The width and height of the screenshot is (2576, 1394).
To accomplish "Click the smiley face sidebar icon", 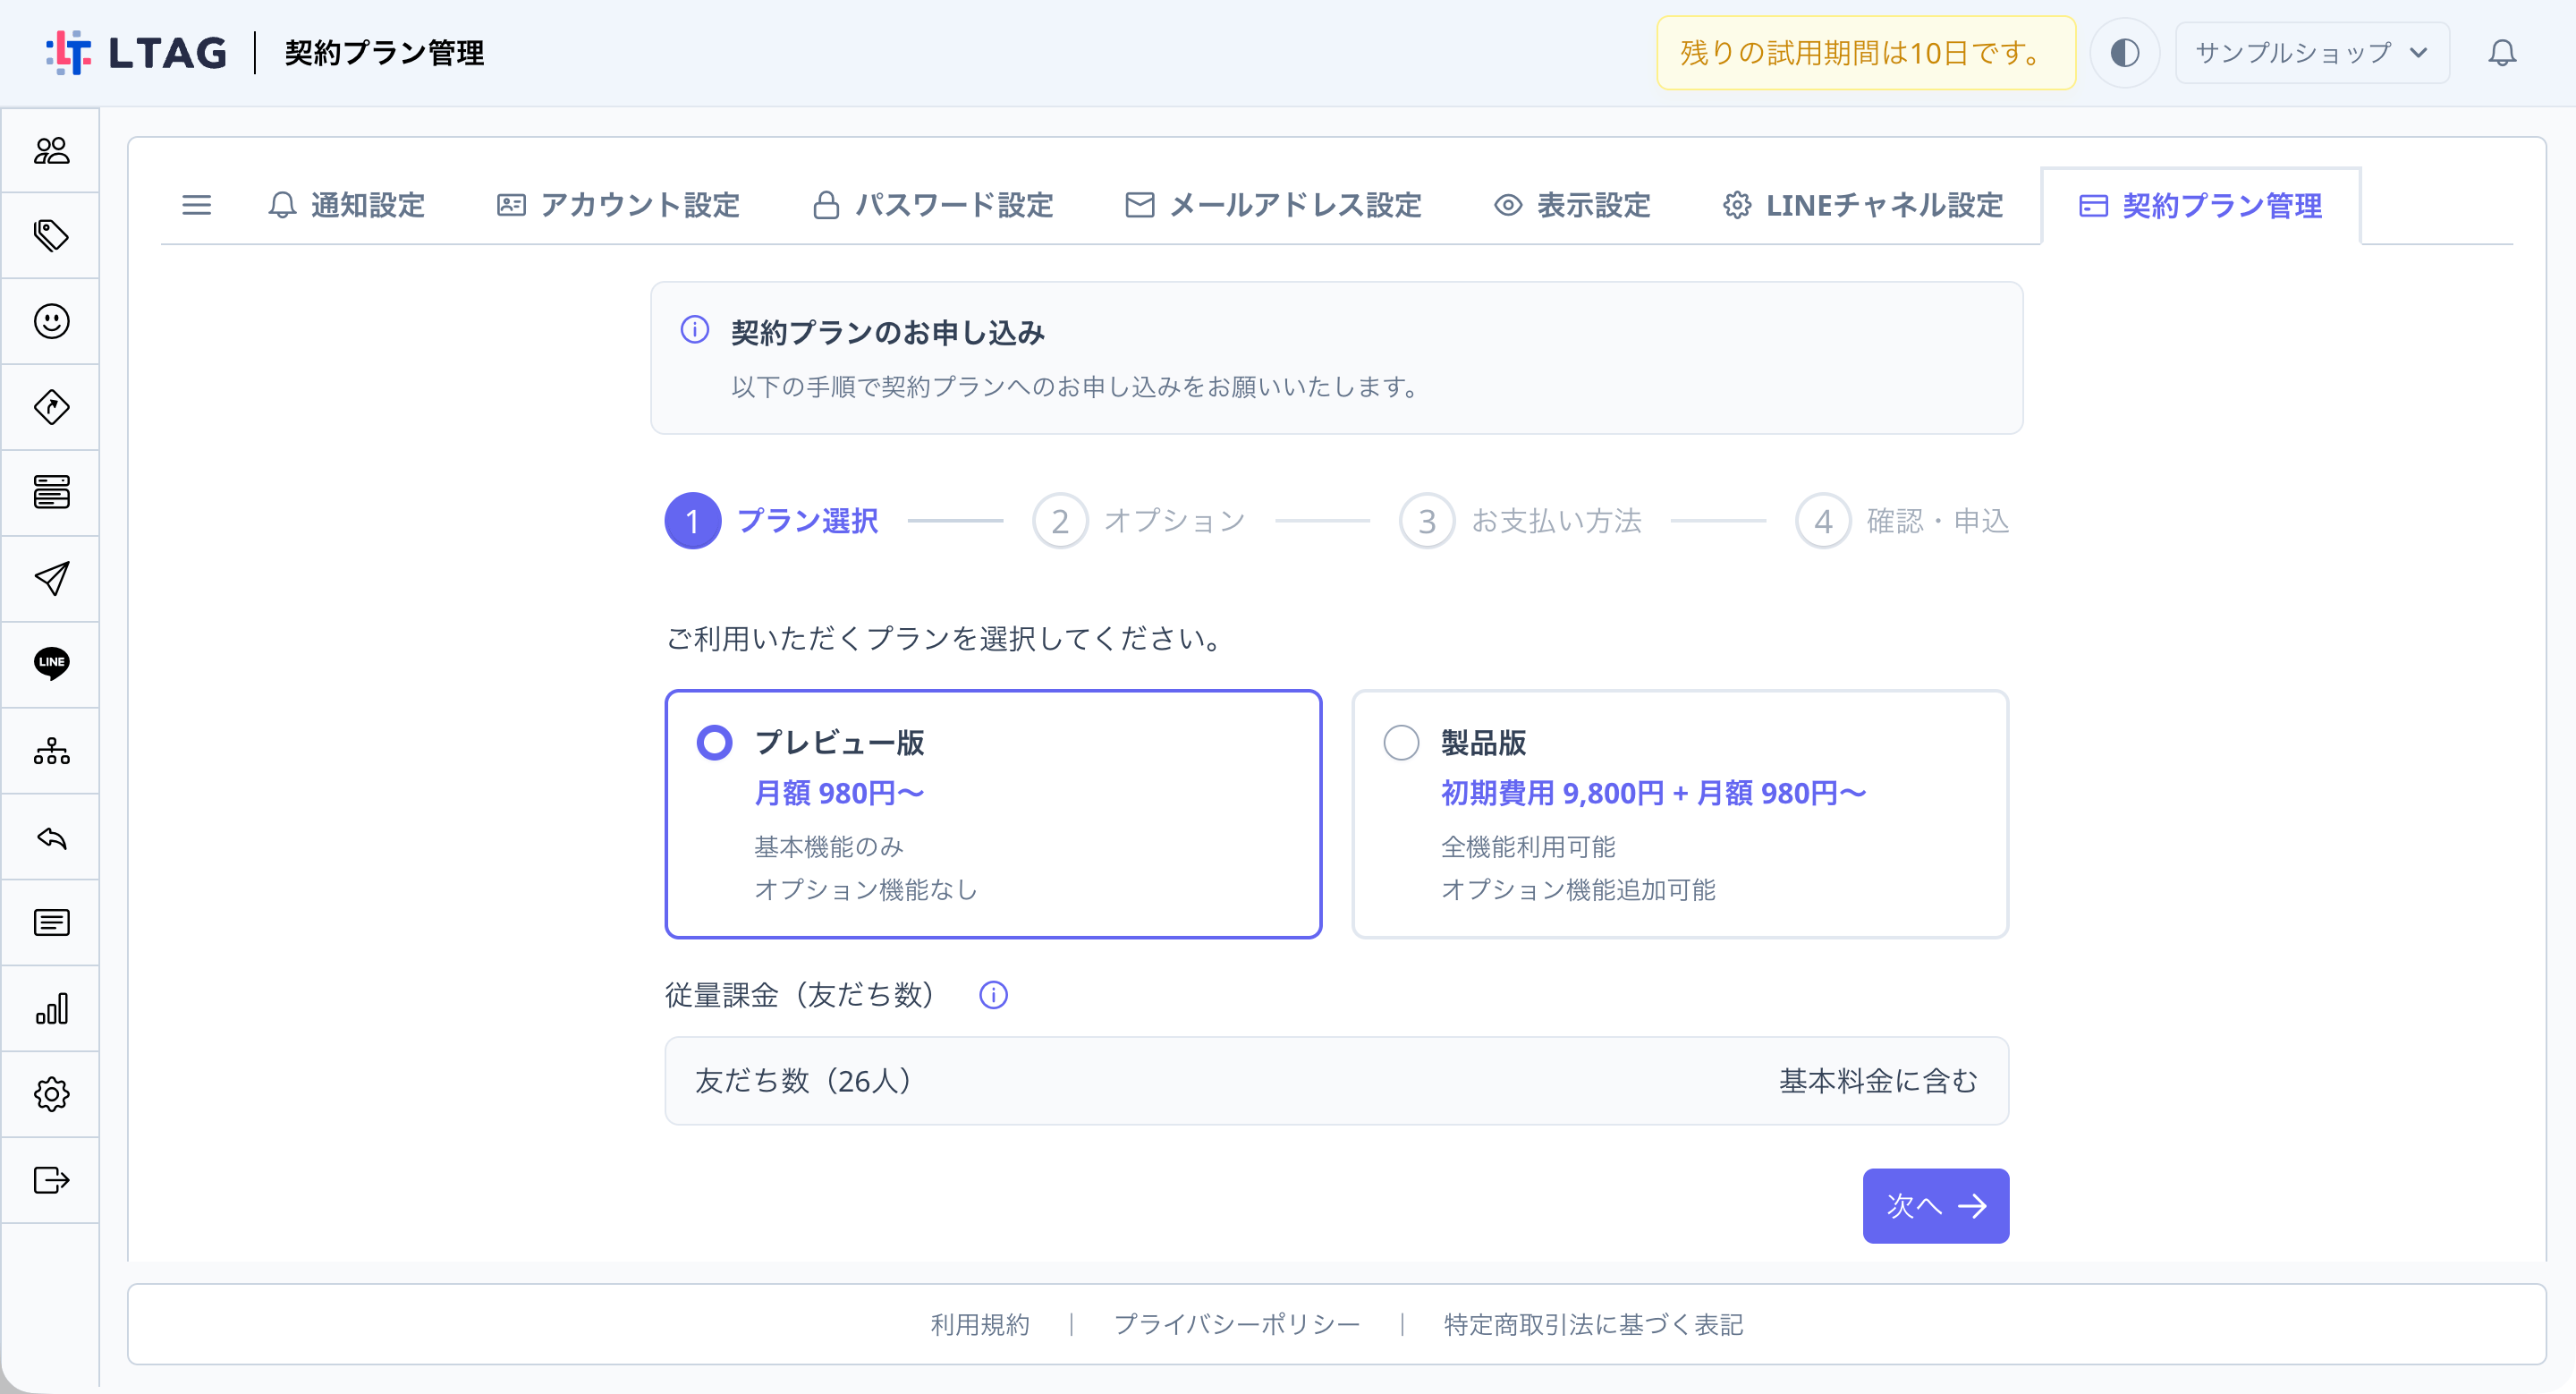I will (51, 321).
